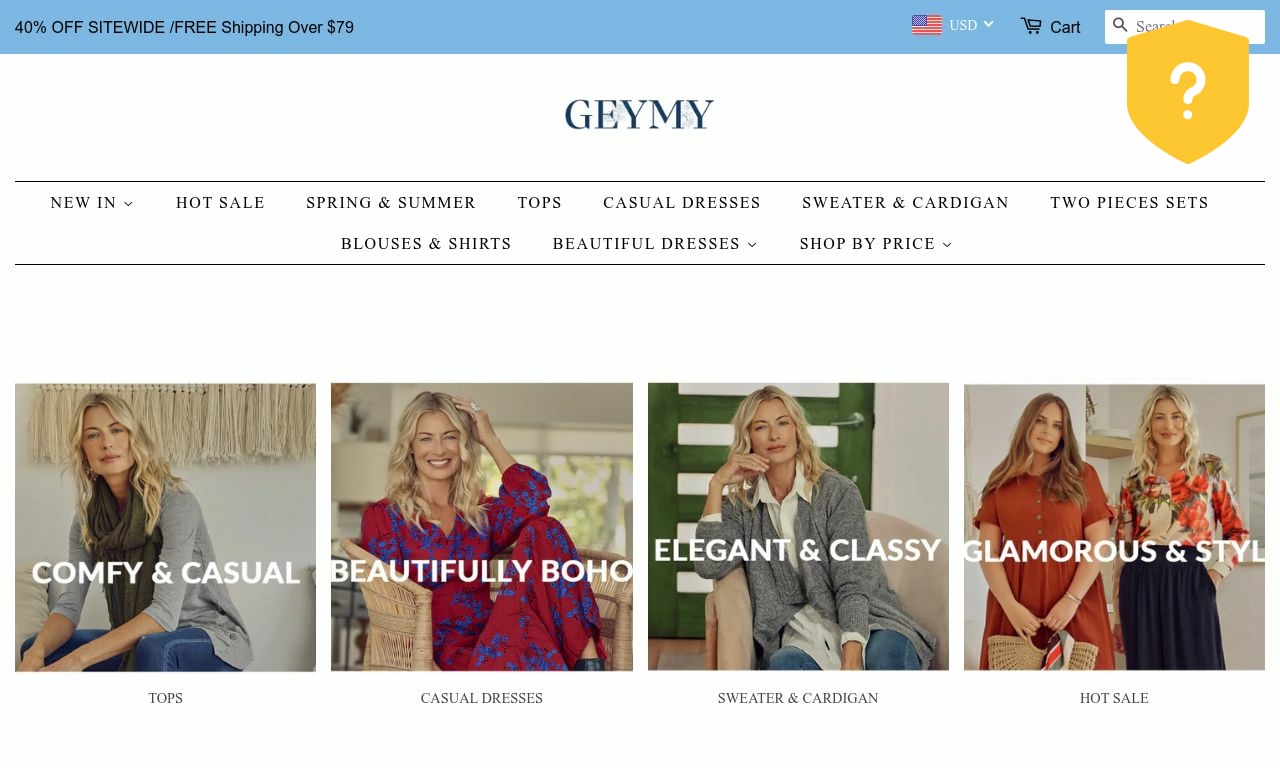This screenshot has height=768, width=1280.
Task: Click the US flag currency icon
Action: 927,25
